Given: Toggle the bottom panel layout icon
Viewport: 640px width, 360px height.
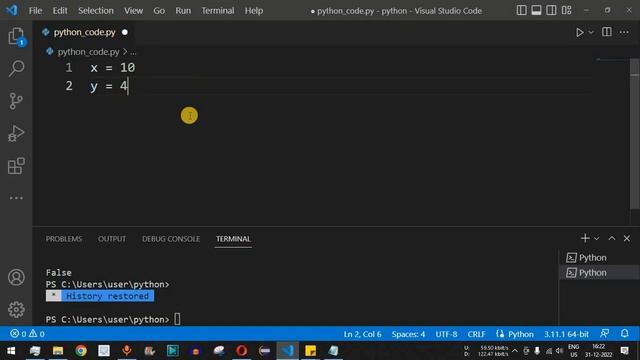Looking at the screenshot, I should tap(536, 10).
